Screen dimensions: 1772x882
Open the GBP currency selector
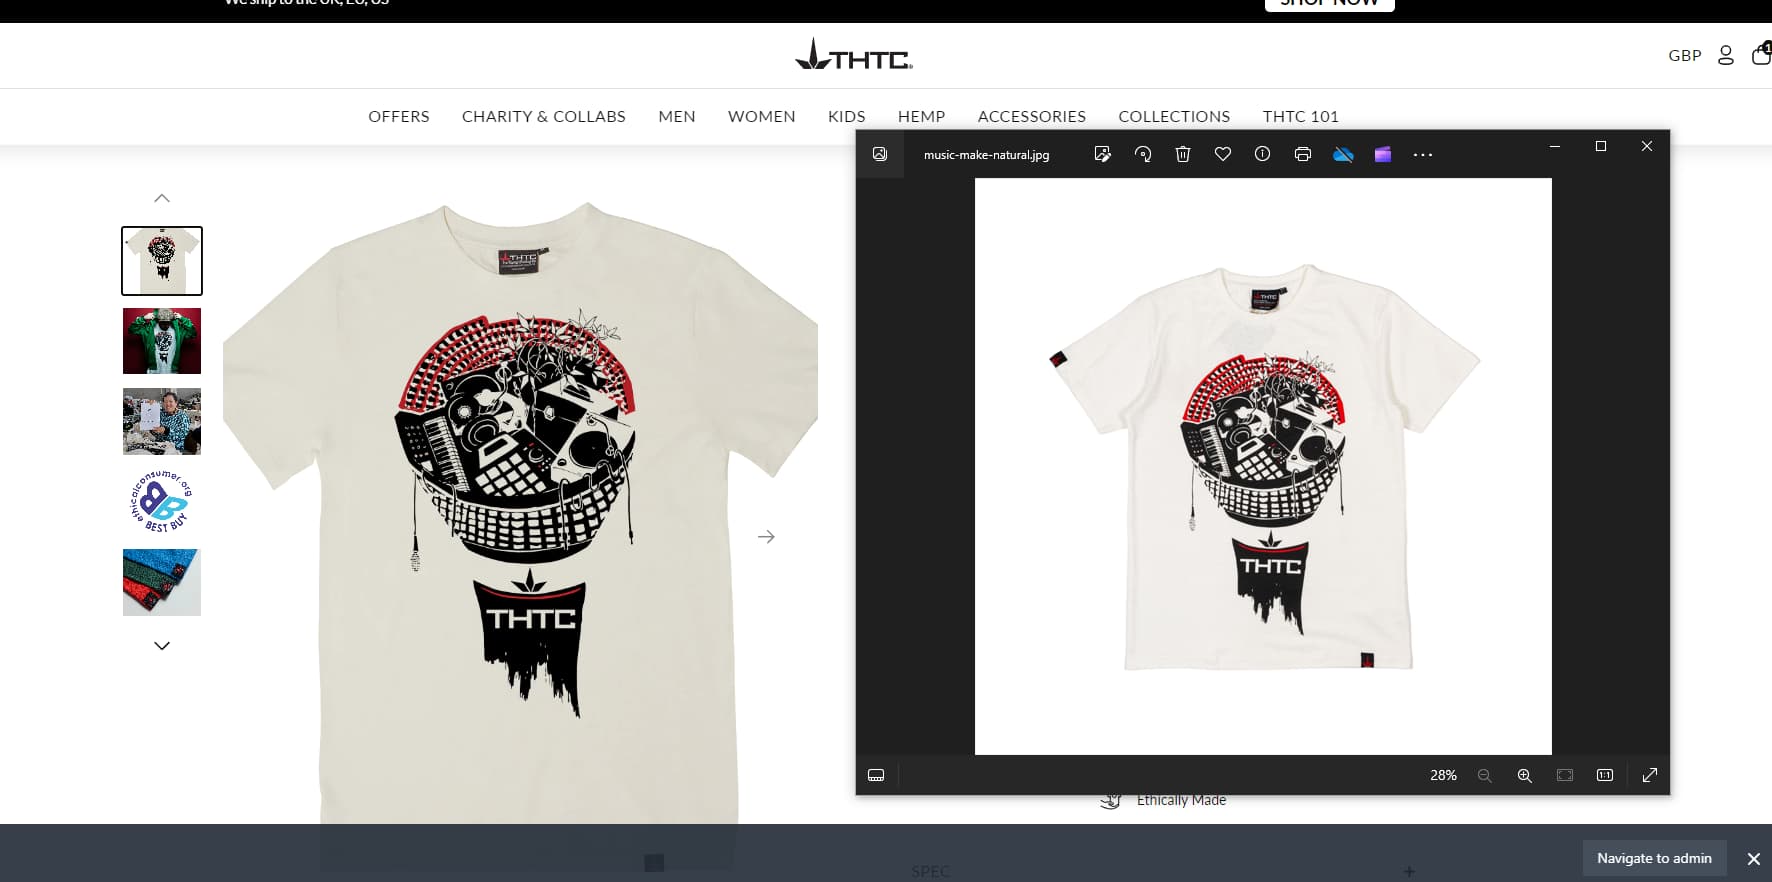[1685, 56]
